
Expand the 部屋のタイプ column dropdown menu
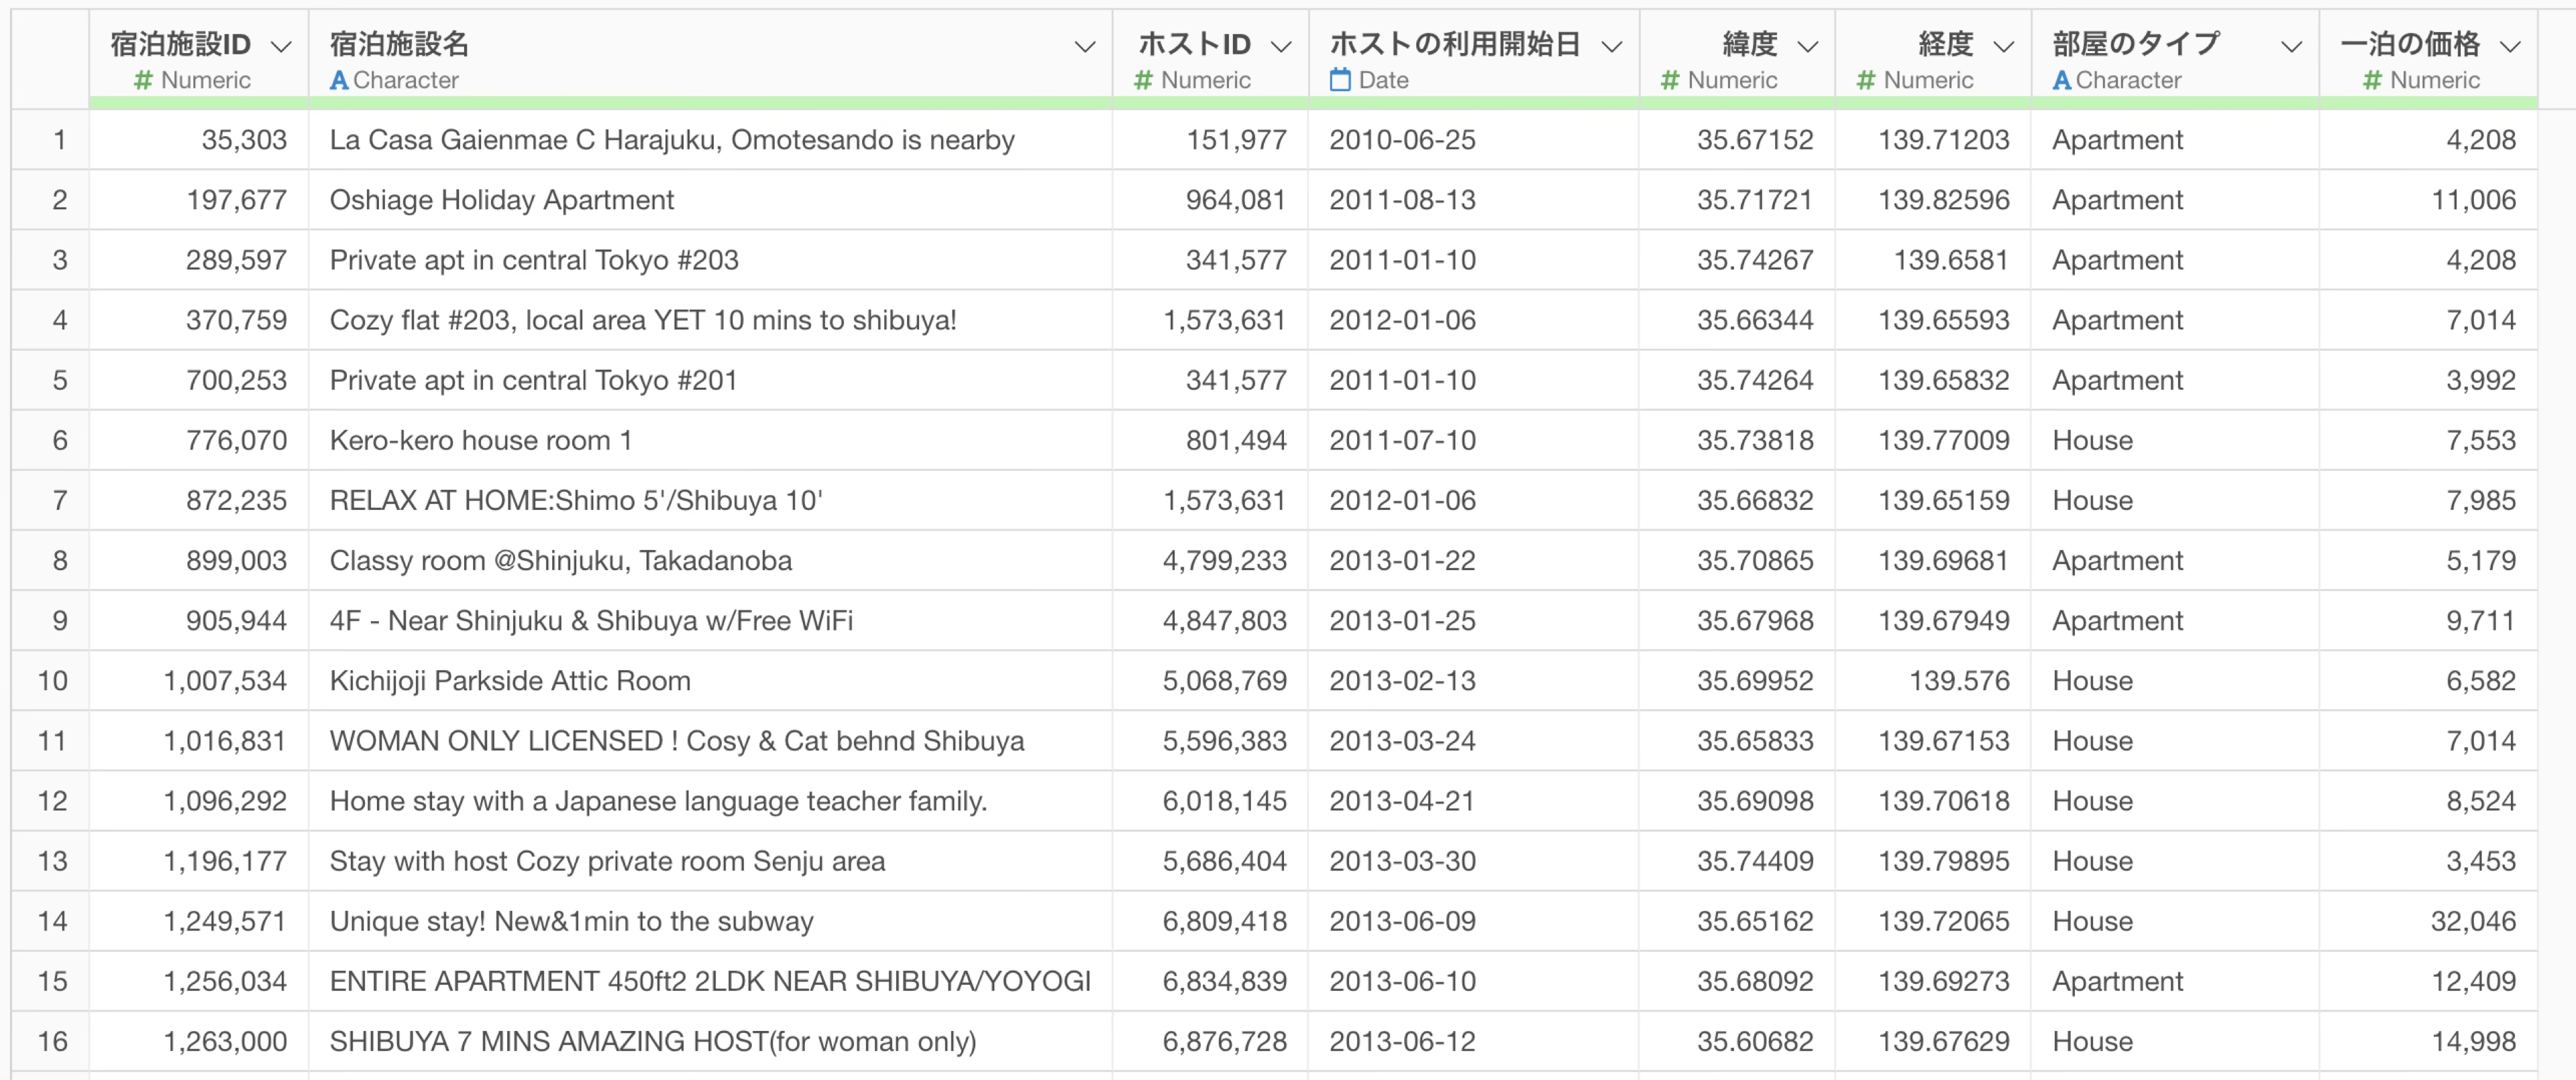point(2291,47)
